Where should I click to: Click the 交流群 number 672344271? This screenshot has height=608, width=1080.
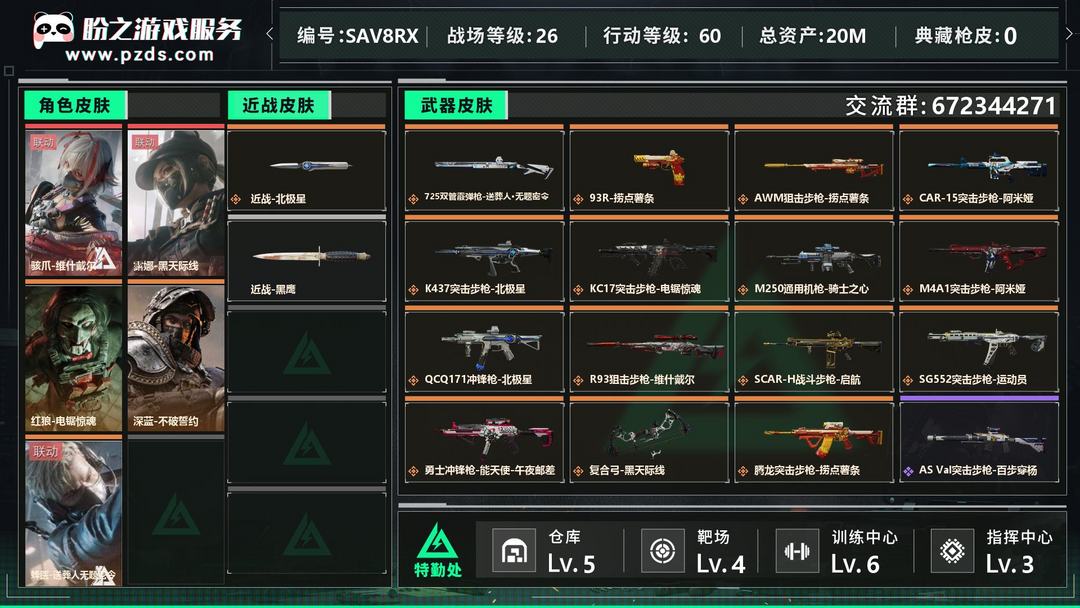994,106
